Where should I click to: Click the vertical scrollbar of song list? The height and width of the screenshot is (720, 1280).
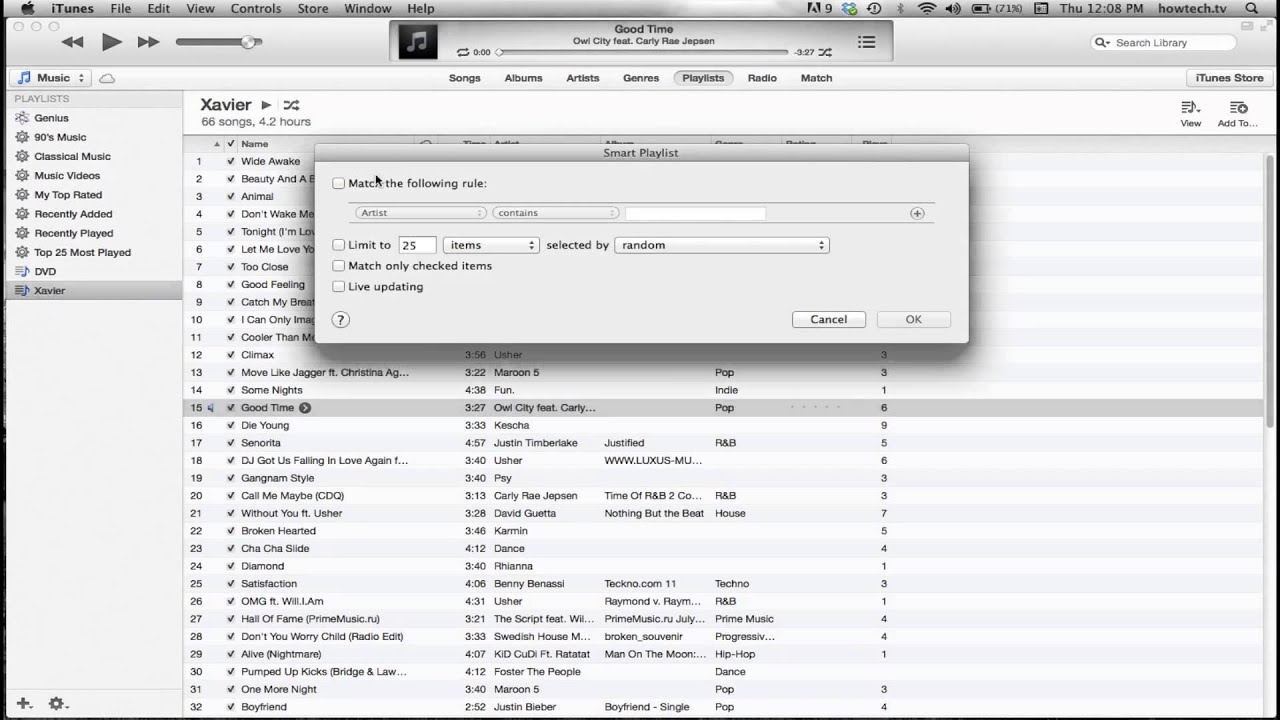coord(1271,290)
